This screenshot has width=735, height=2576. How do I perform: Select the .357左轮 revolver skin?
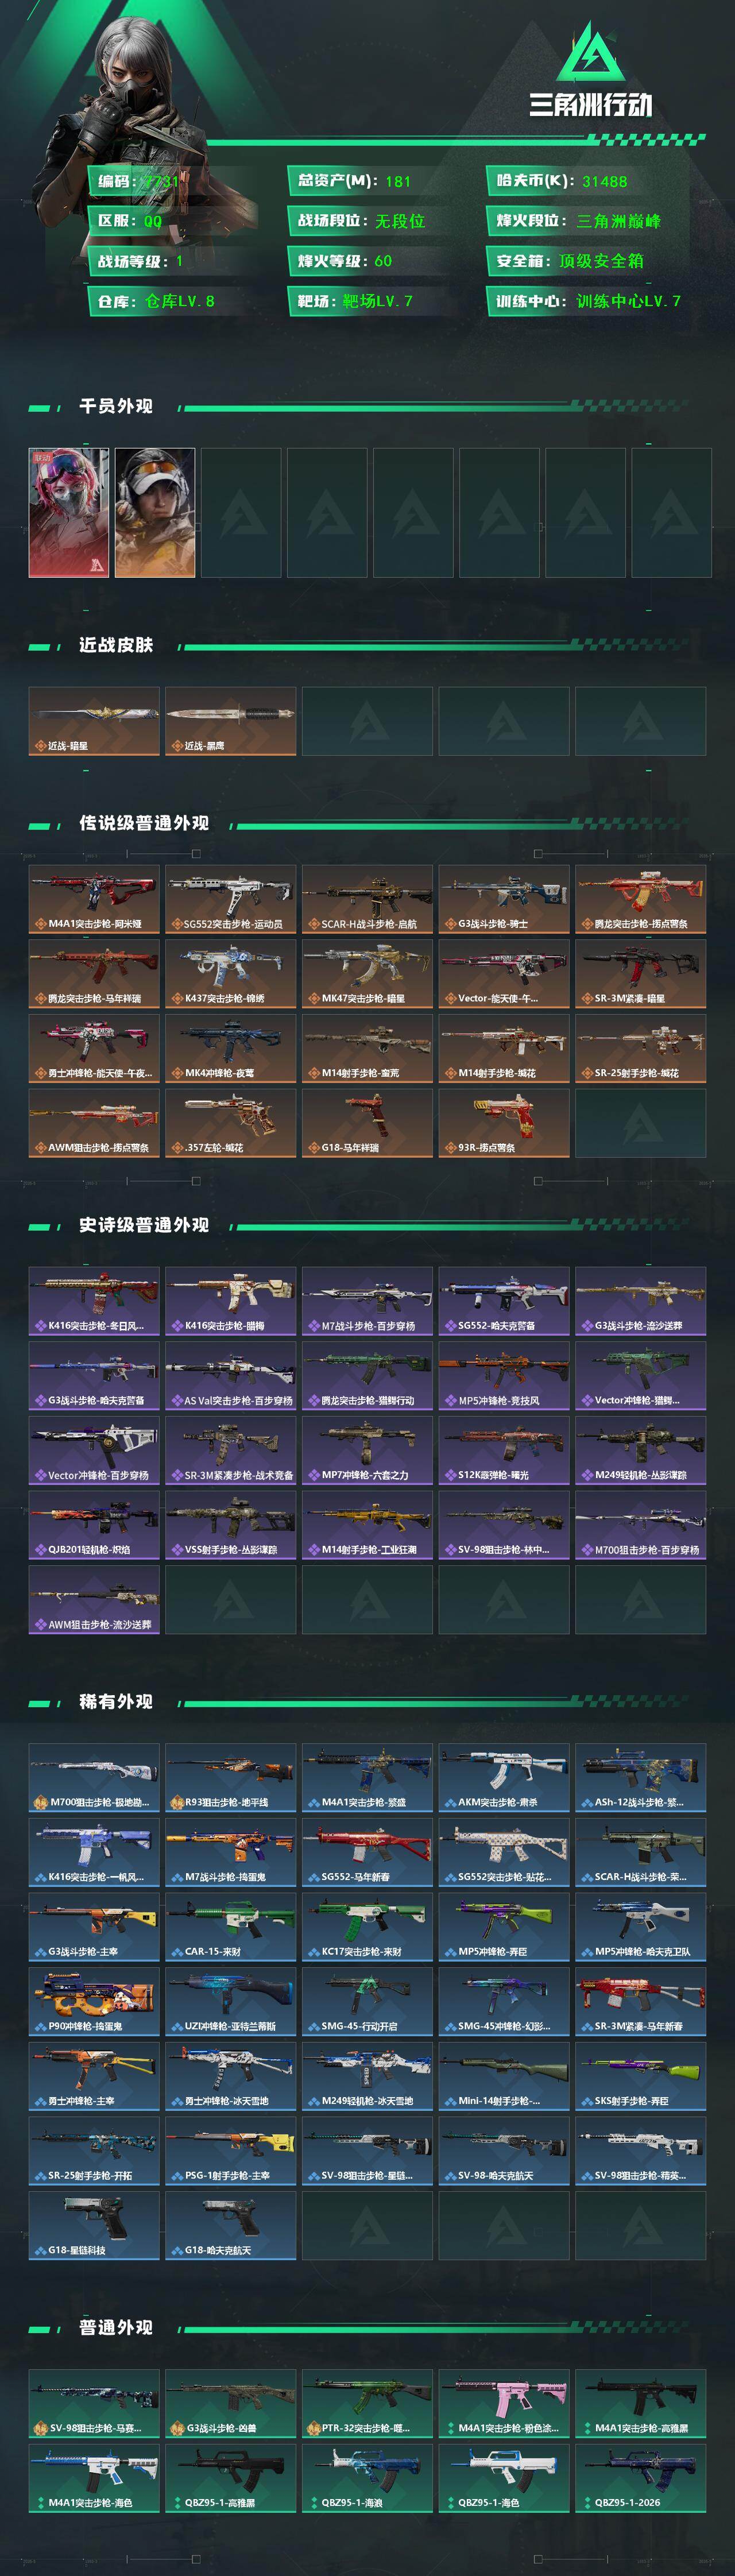pos(230,1123)
